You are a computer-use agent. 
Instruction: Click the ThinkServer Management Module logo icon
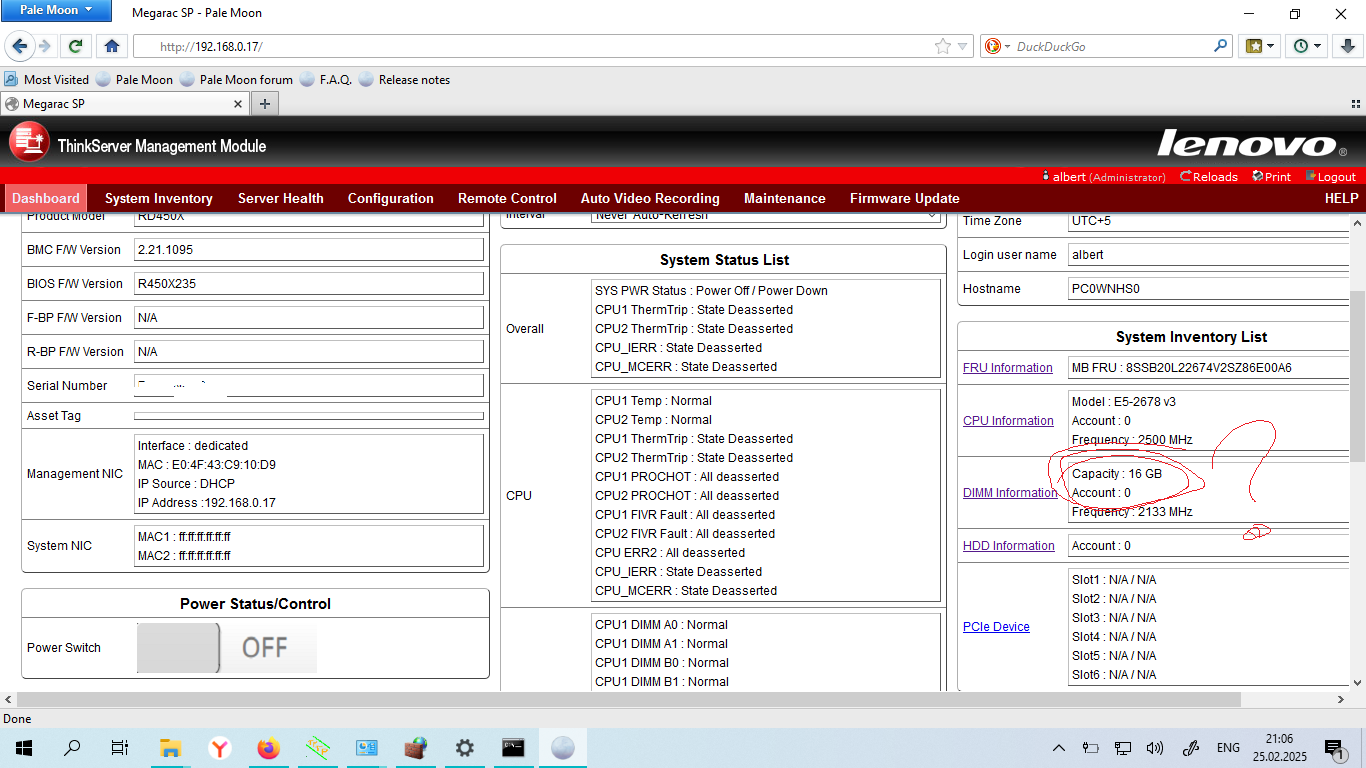coord(29,142)
